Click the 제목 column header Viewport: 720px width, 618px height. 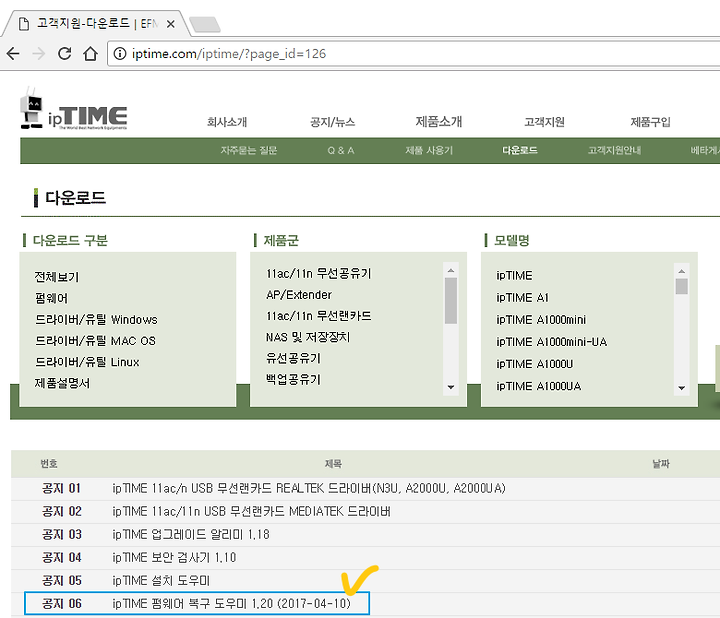[x=333, y=464]
